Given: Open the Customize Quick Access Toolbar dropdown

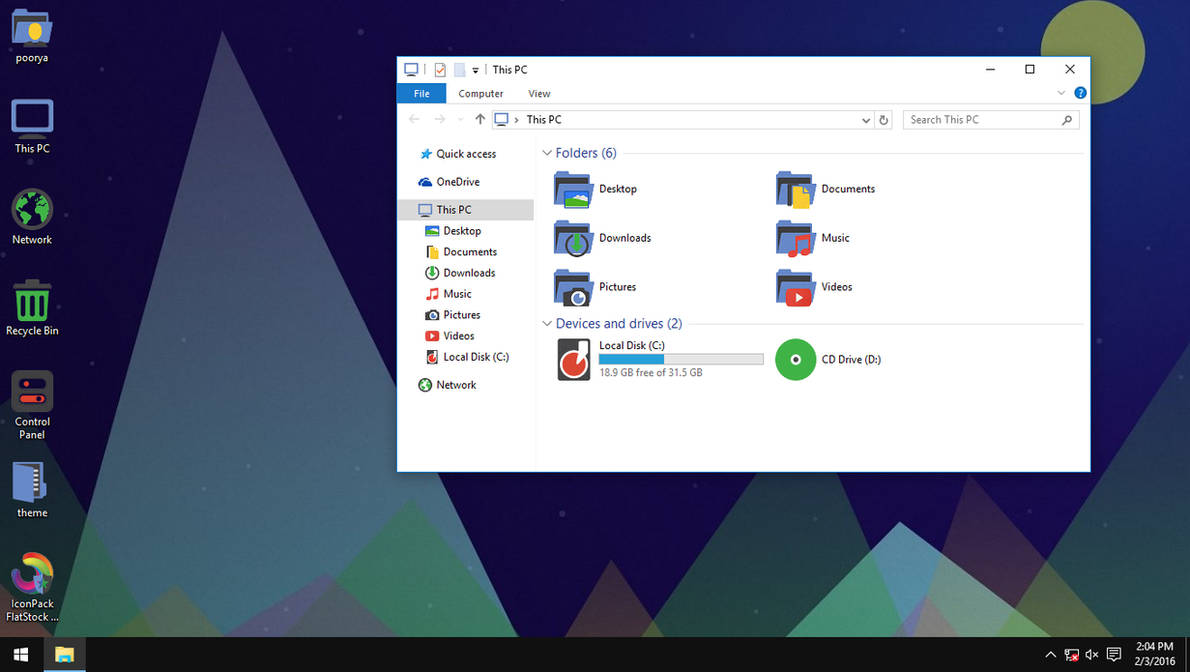Looking at the screenshot, I should pyautogui.click(x=475, y=71).
